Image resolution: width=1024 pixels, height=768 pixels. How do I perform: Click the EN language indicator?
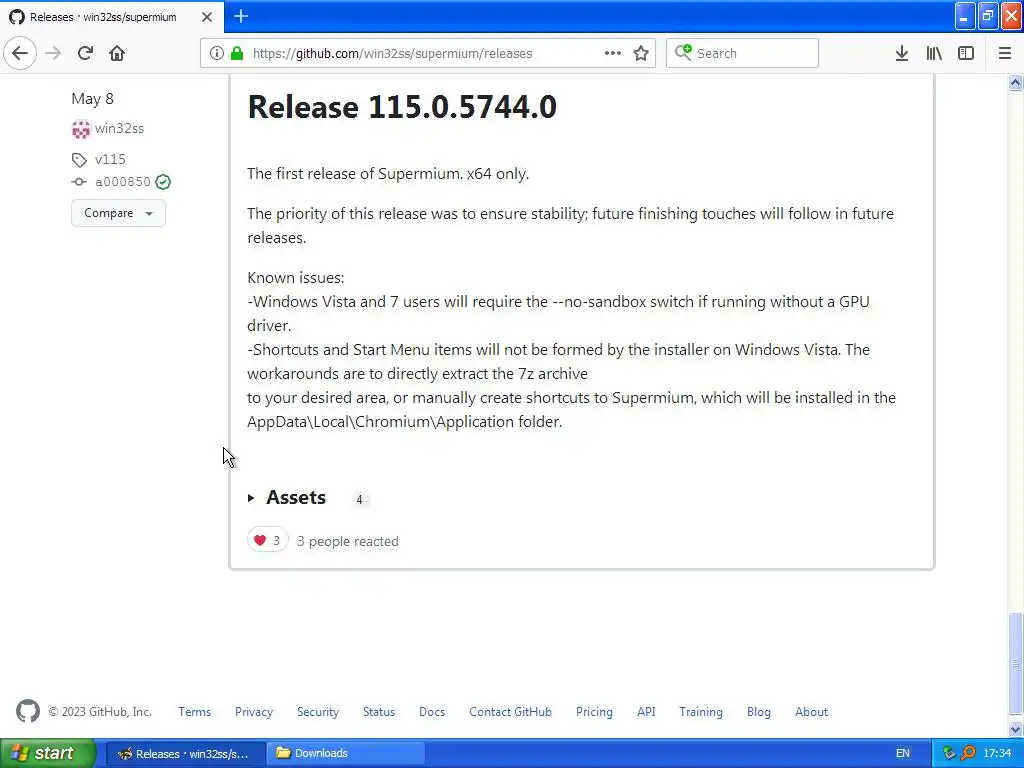click(903, 753)
